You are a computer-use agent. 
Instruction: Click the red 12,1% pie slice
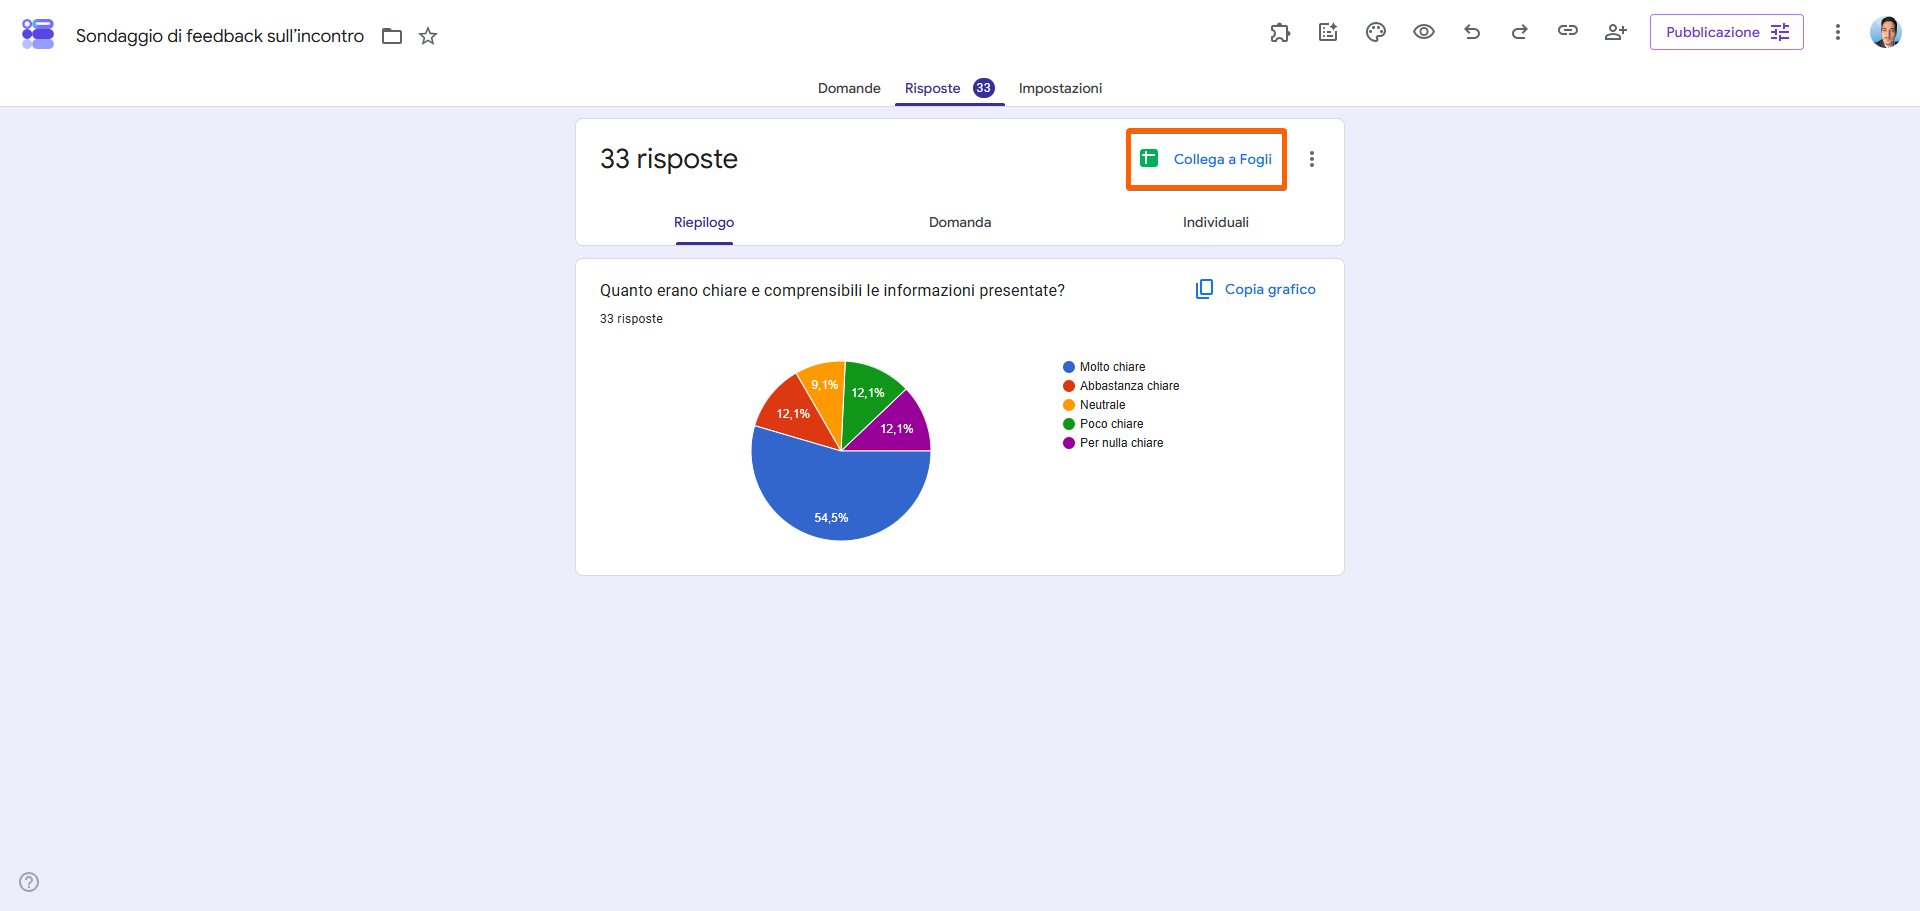795,412
